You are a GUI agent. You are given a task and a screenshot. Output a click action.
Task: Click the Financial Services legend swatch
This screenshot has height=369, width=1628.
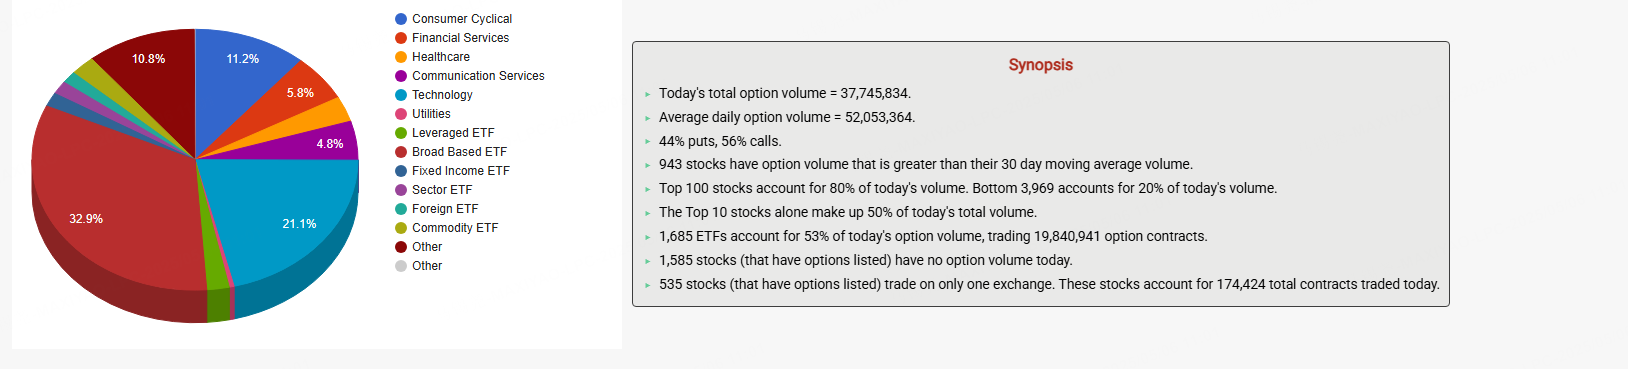pyautogui.click(x=401, y=38)
